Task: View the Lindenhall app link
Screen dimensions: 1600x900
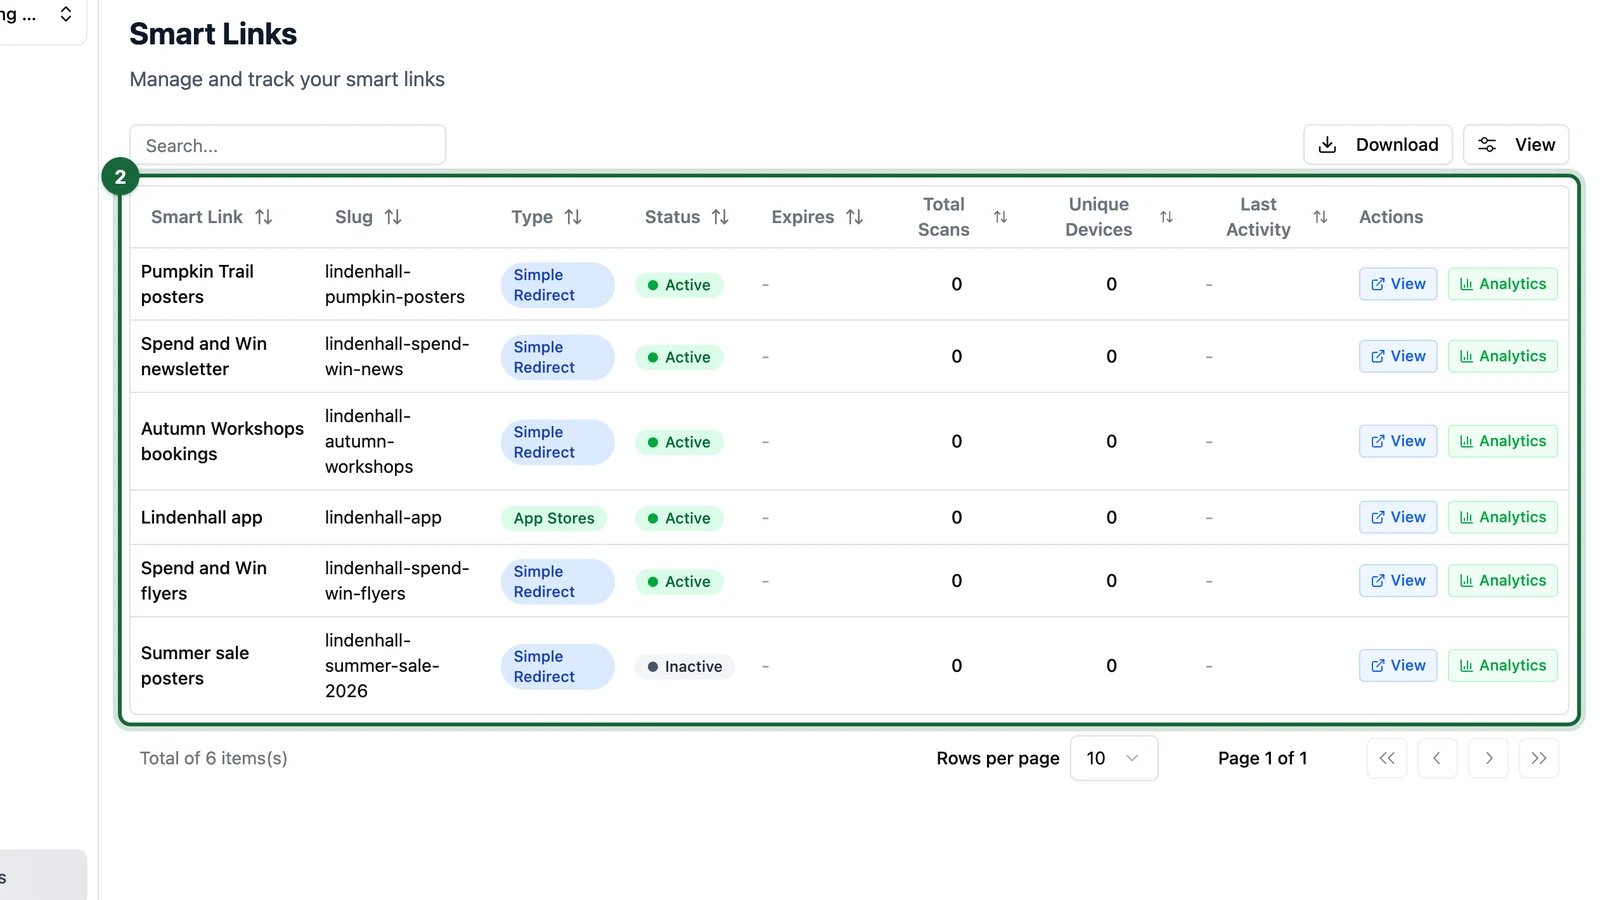Action: [x=1398, y=517]
